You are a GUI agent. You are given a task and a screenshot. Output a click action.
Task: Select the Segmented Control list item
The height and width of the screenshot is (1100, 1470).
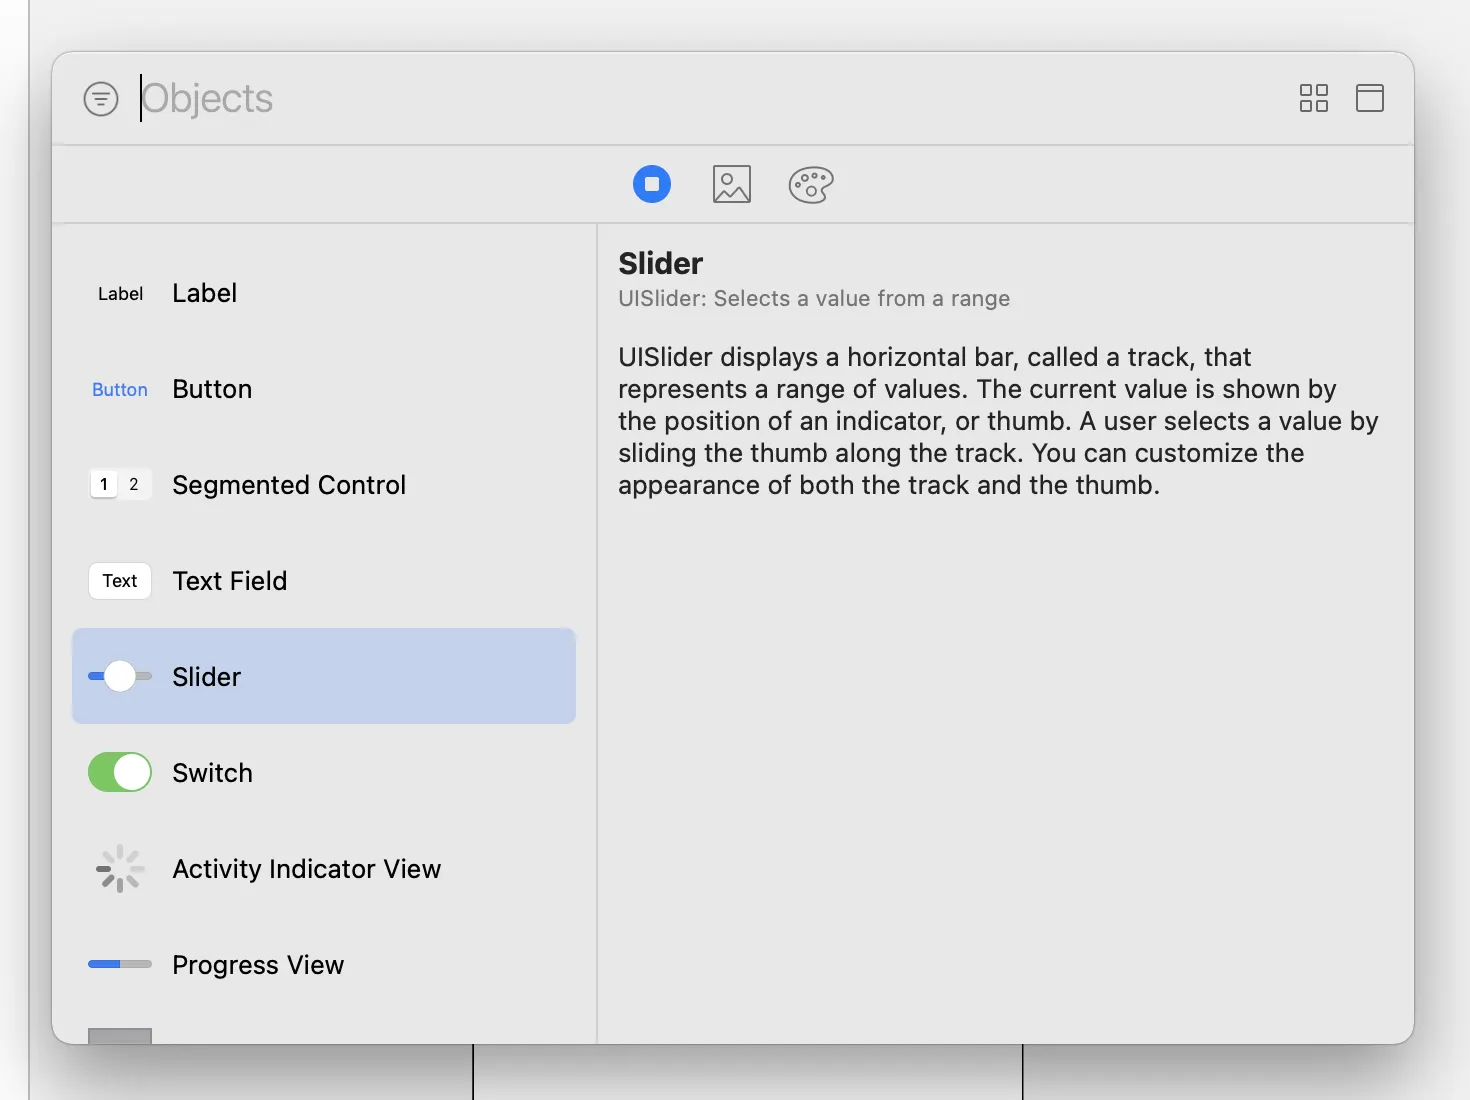324,485
